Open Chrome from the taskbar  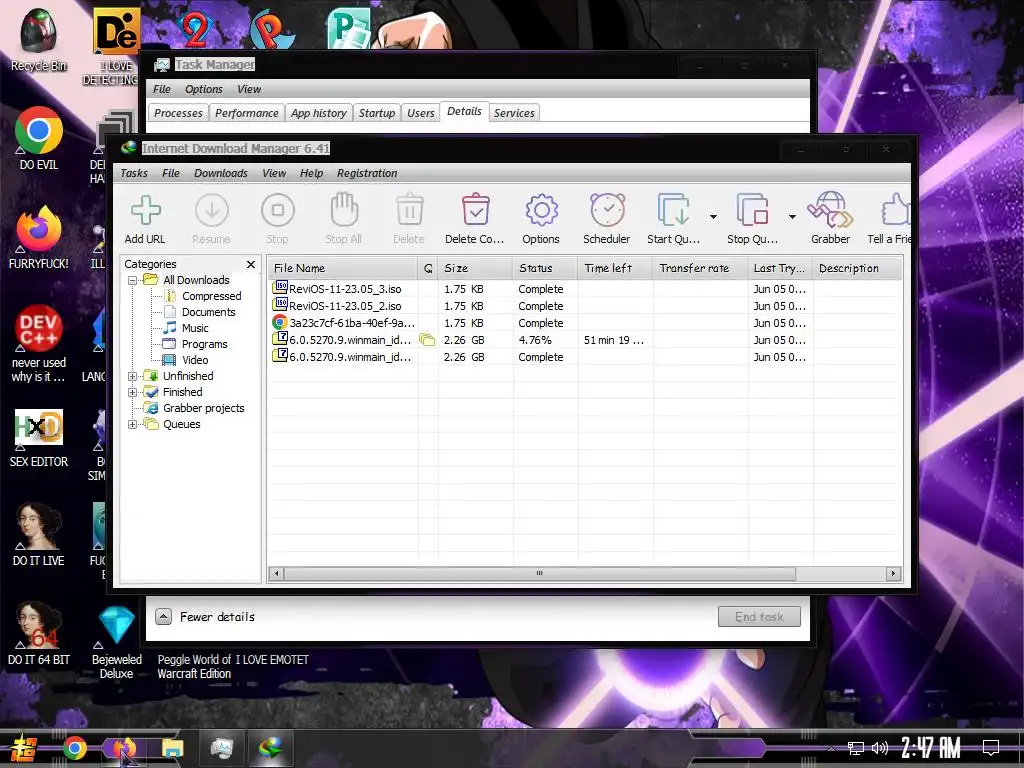tap(75, 748)
